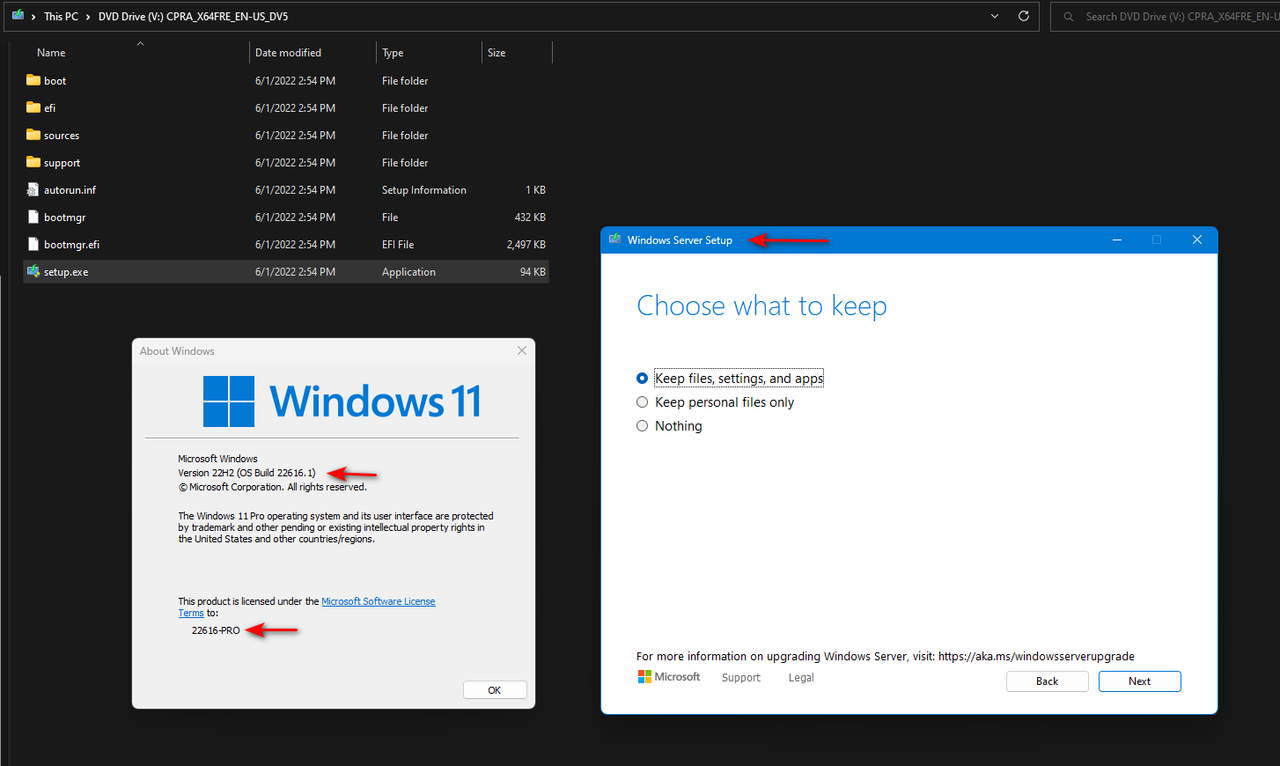Expand breadcrumb chevron before This PC
1280x766 pixels.
33,17
